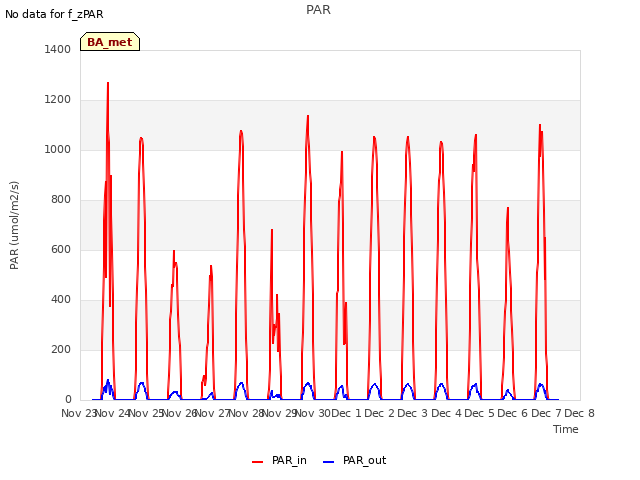Toggle the PAR_in legend entry

[x=279, y=460]
